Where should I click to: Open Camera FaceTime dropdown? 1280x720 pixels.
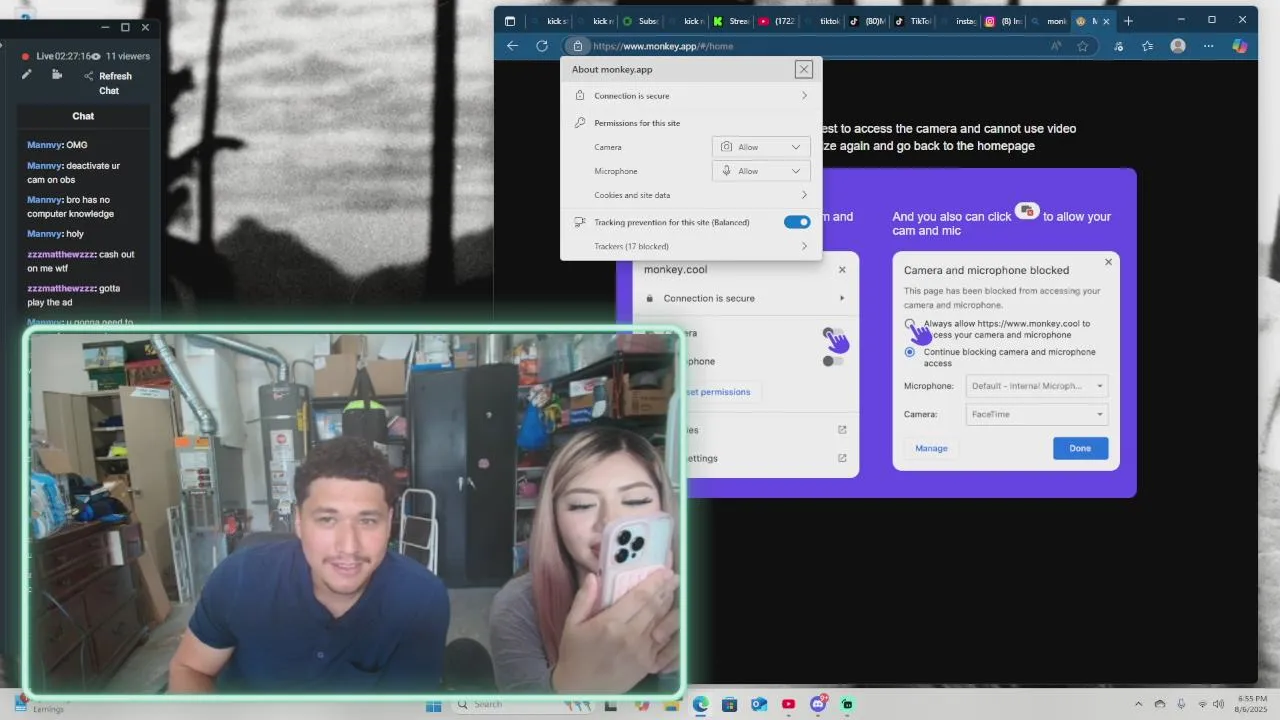tap(1036, 414)
